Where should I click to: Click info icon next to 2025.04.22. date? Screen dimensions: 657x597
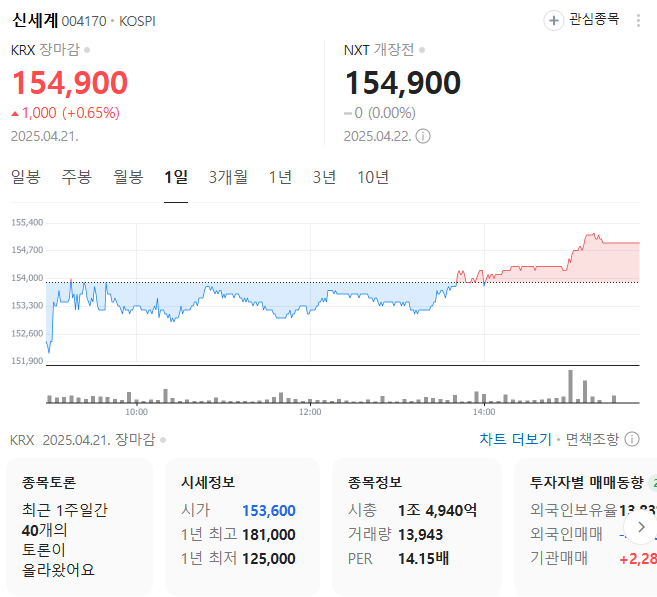click(423, 136)
